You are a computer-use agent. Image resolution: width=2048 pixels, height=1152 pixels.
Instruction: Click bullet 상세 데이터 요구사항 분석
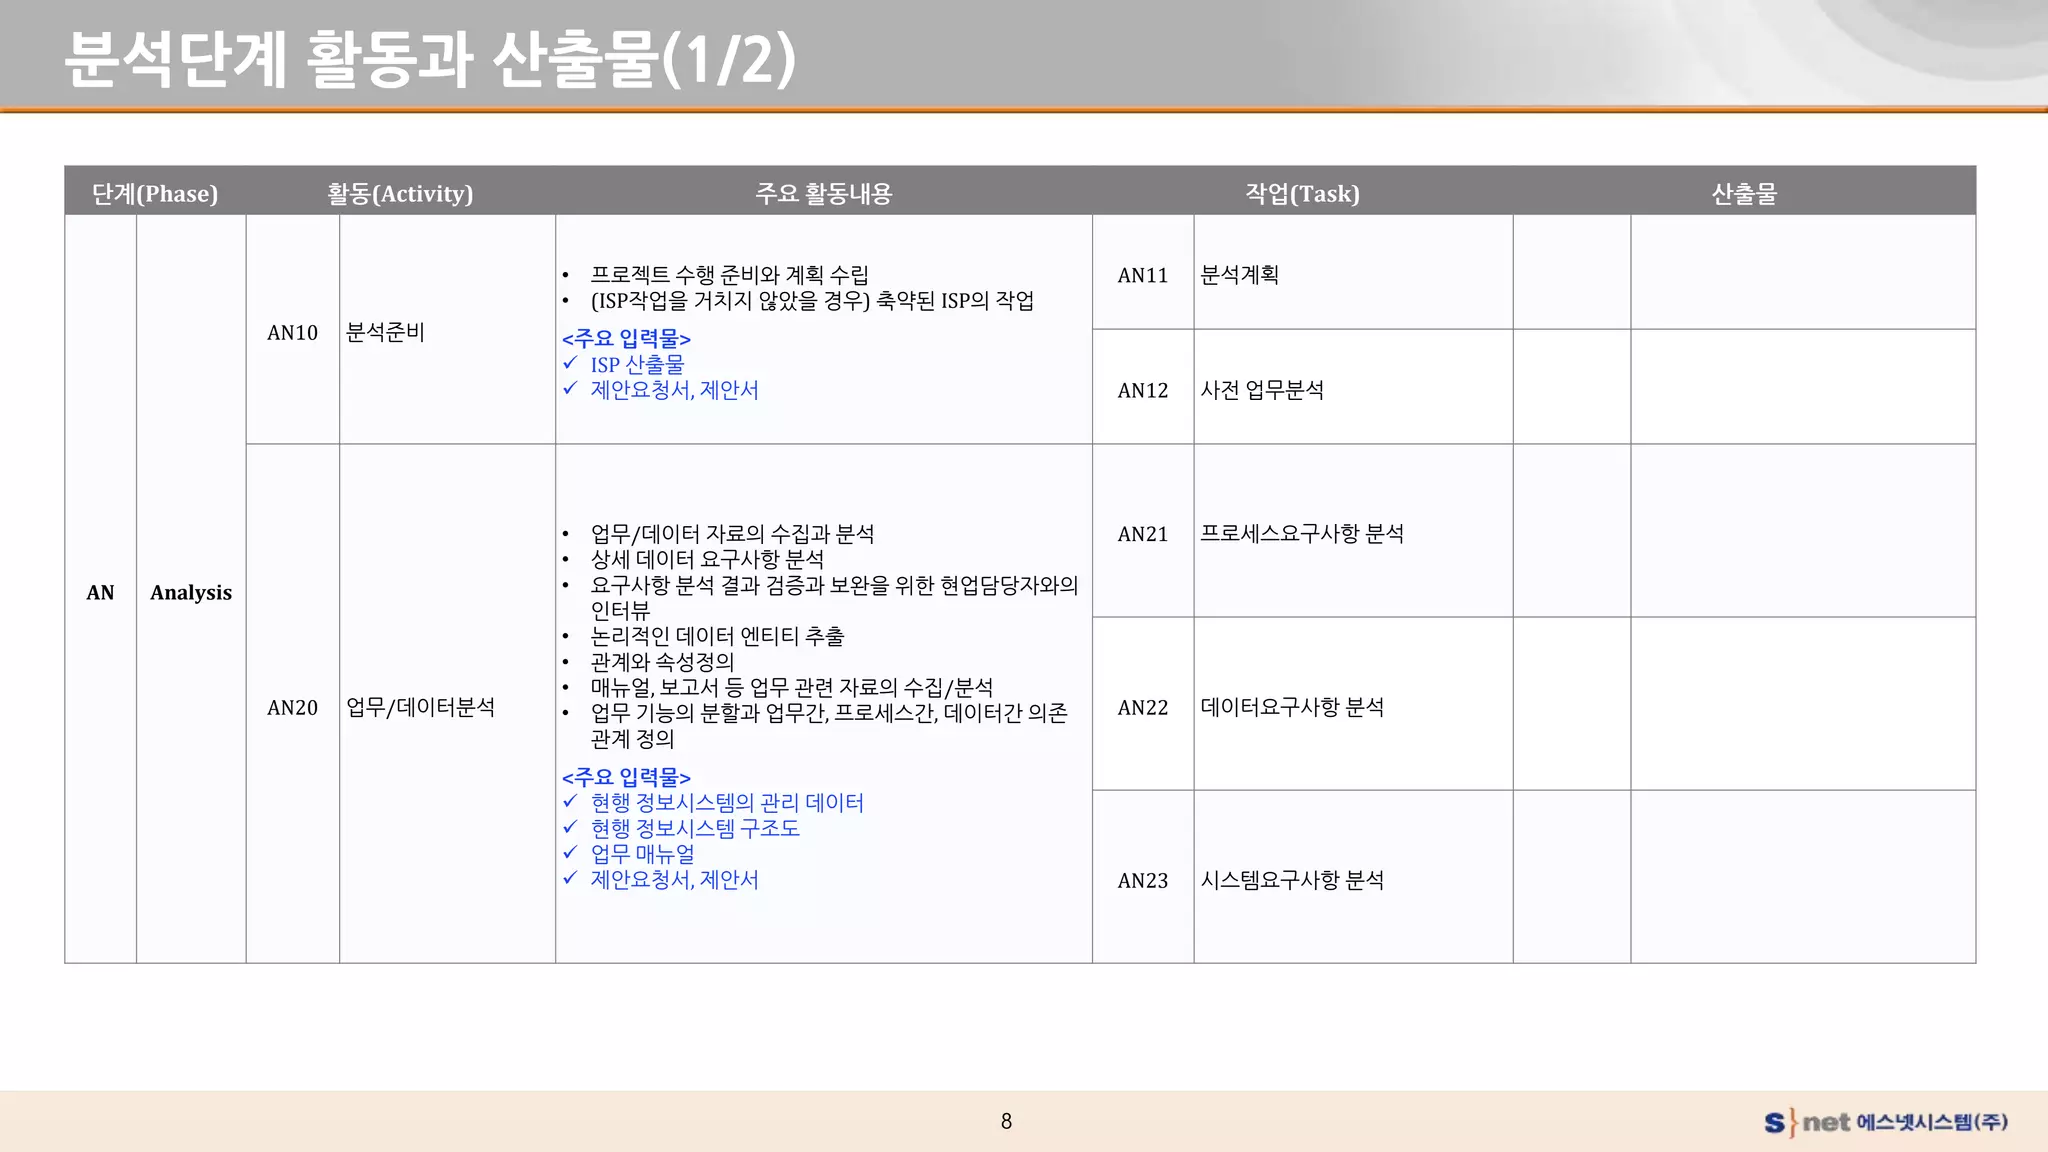pyautogui.click(x=707, y=559)
